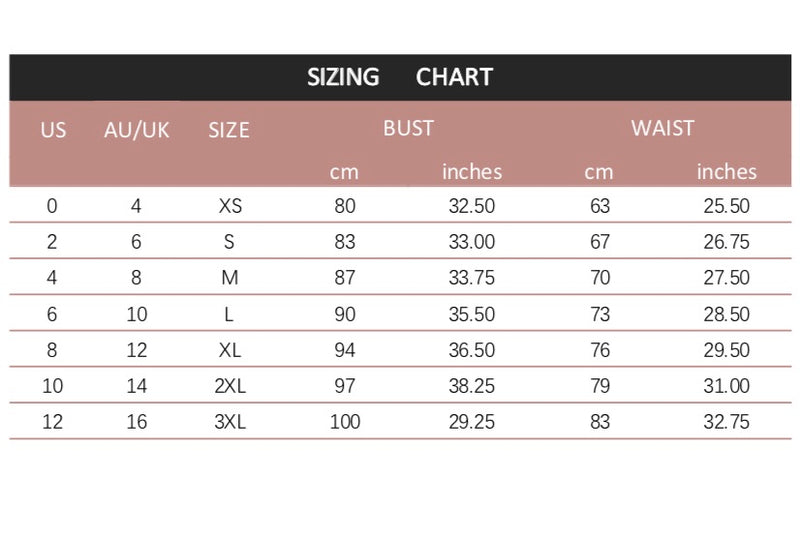The height and width of the screenshot is (538, 800).
Task: Click the SIZING CHART title banner
Action: (x=400, y=78)
